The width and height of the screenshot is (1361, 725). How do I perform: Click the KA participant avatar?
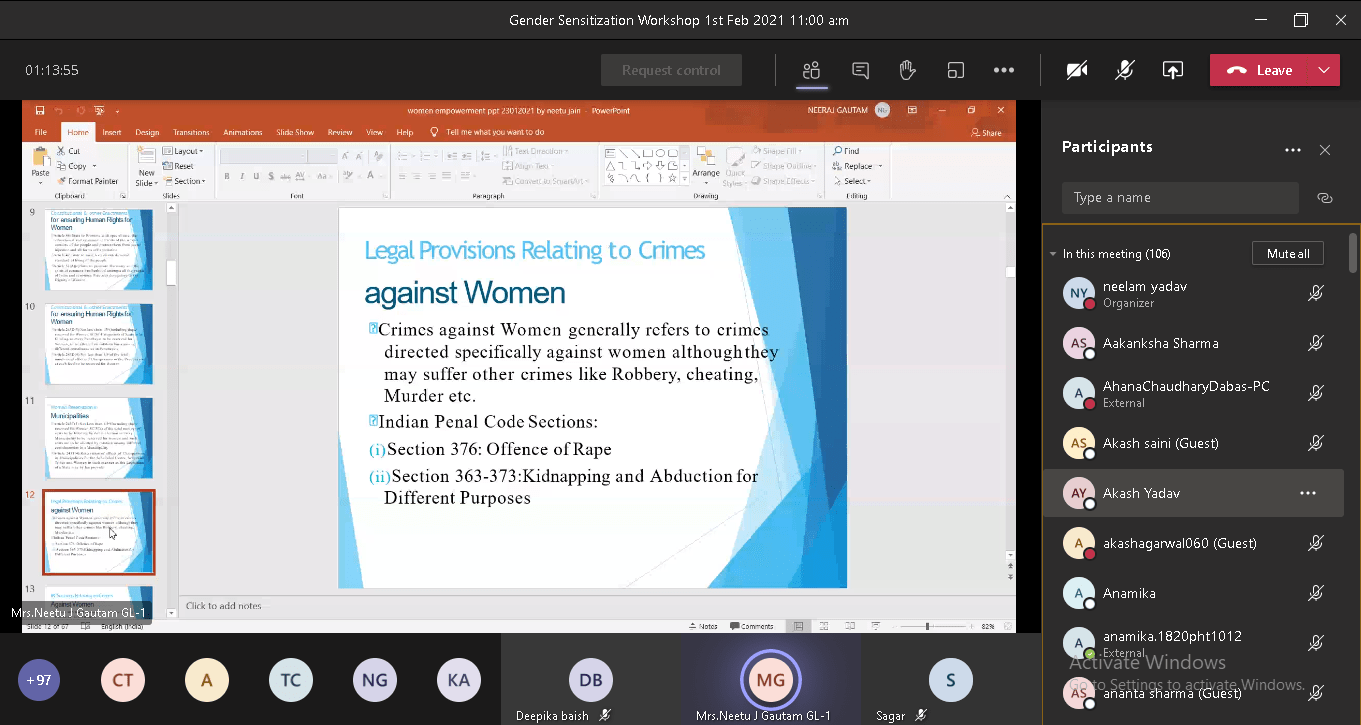[458, 680]
